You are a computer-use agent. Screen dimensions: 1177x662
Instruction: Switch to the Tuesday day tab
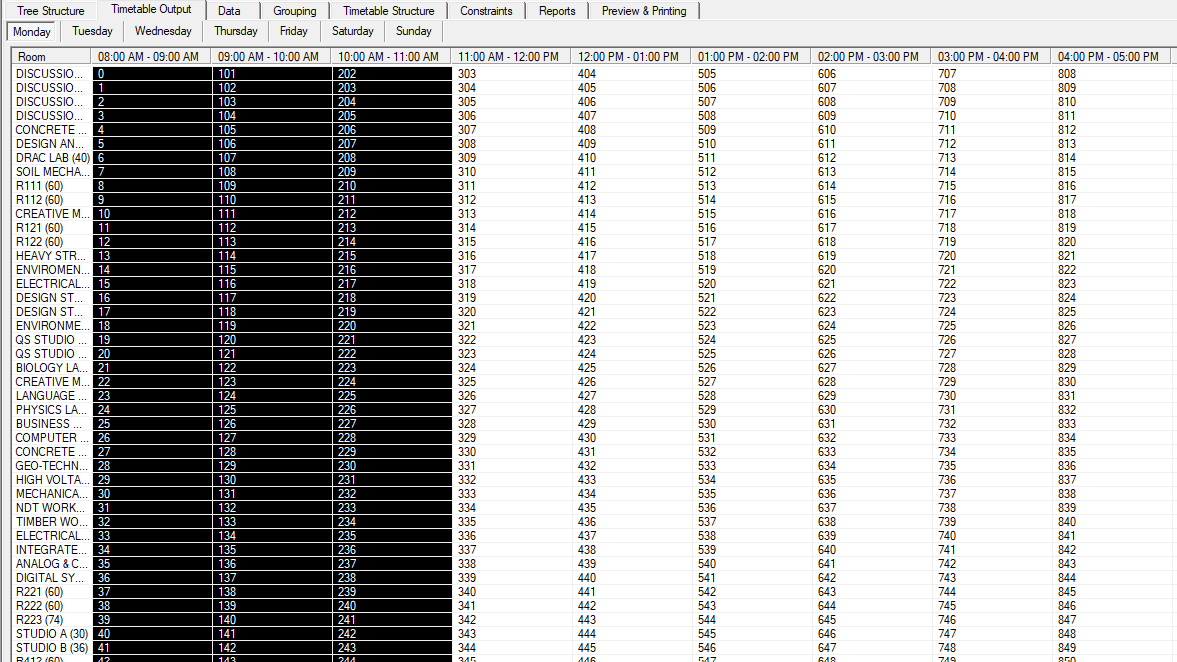[92, 31]
